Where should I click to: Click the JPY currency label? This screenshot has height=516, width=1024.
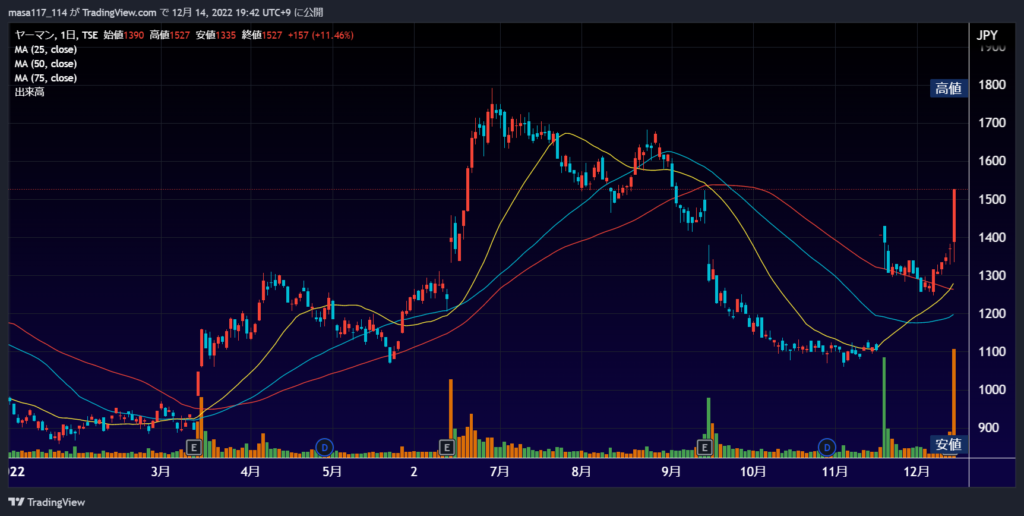987,35
